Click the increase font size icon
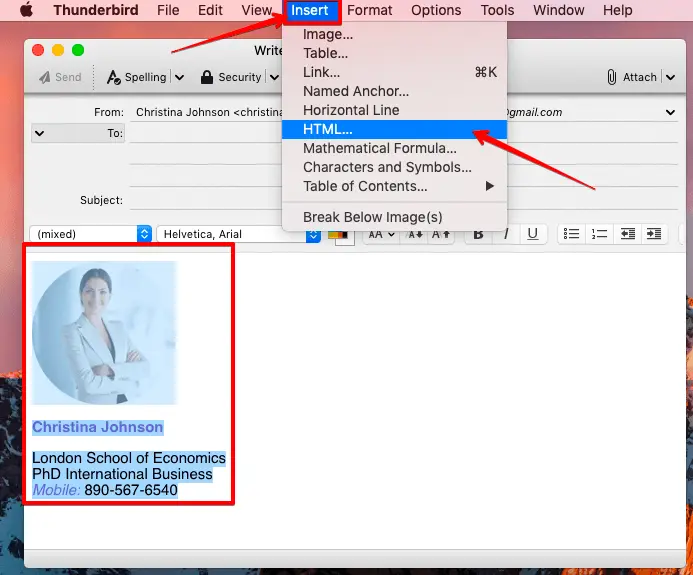Screen dimensions: 693x575 (x=441, y=234)
